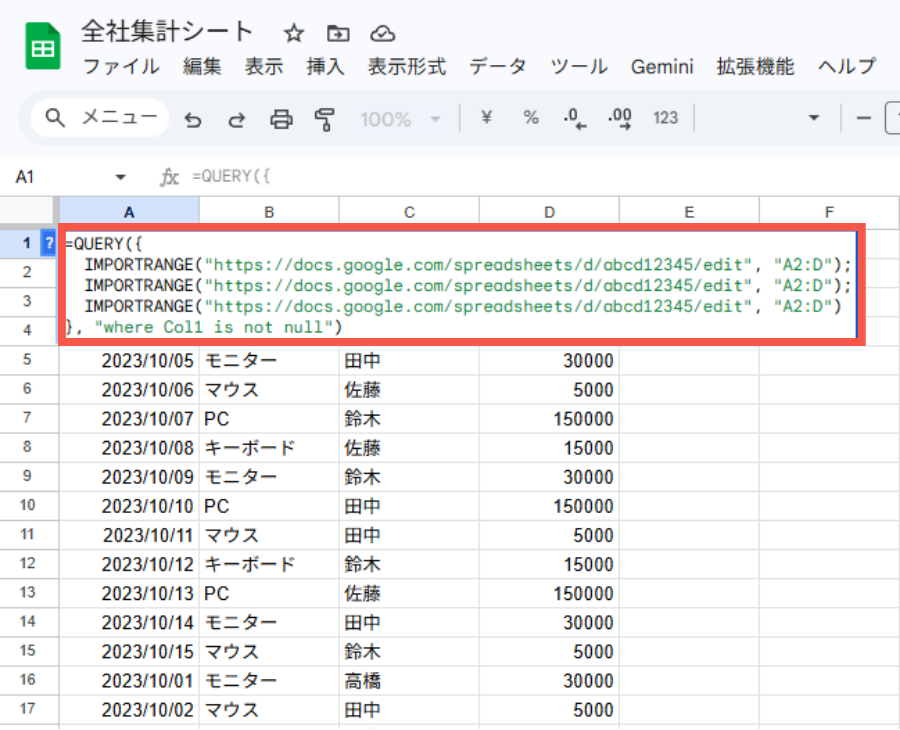Toggle the star to favorite the spreadsheet
This screenshot has height=730, width=900.
tap(292, 33)
